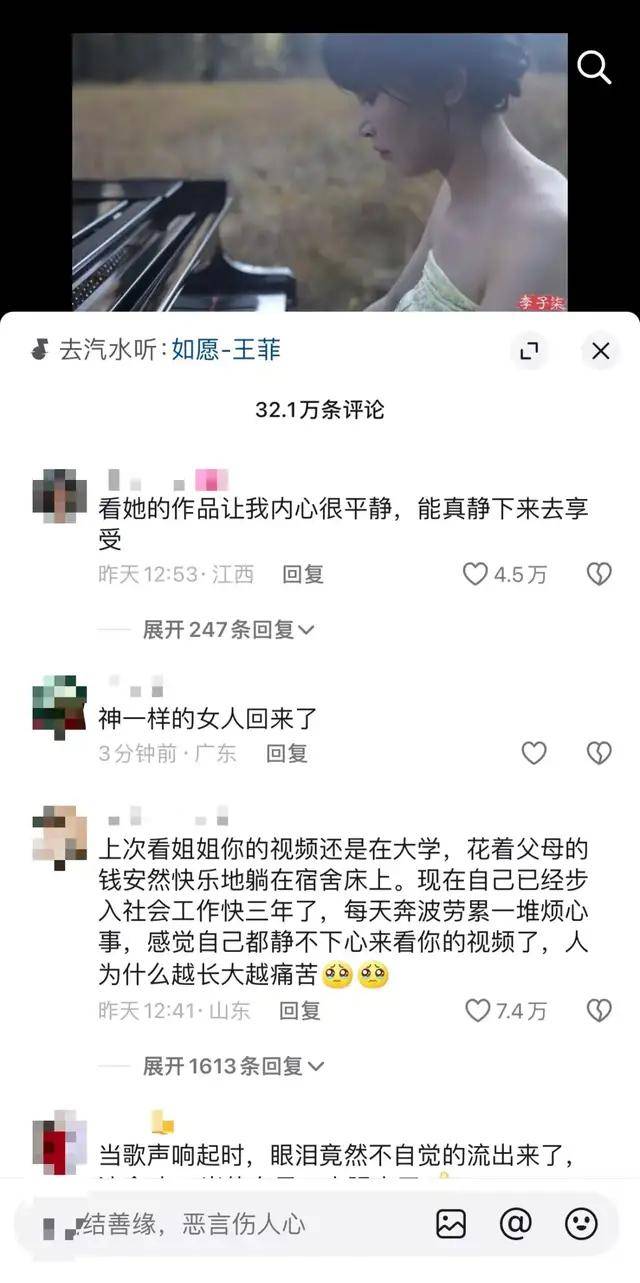
Task: Reply to the 江西 comment
Action: pyautogui.click(x=303, y=574)
